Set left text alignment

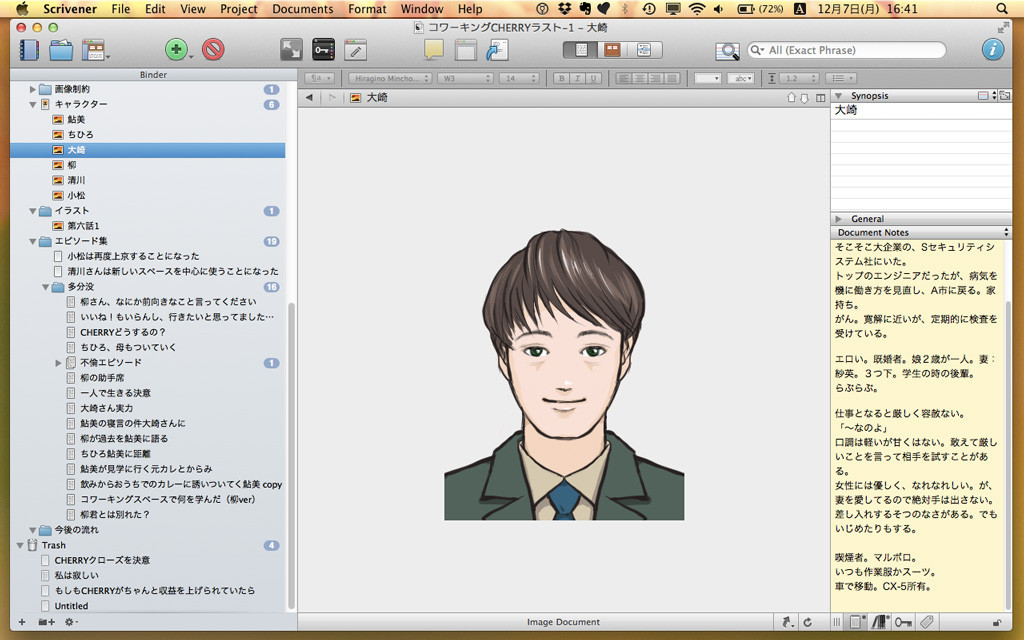pos(624,78)
